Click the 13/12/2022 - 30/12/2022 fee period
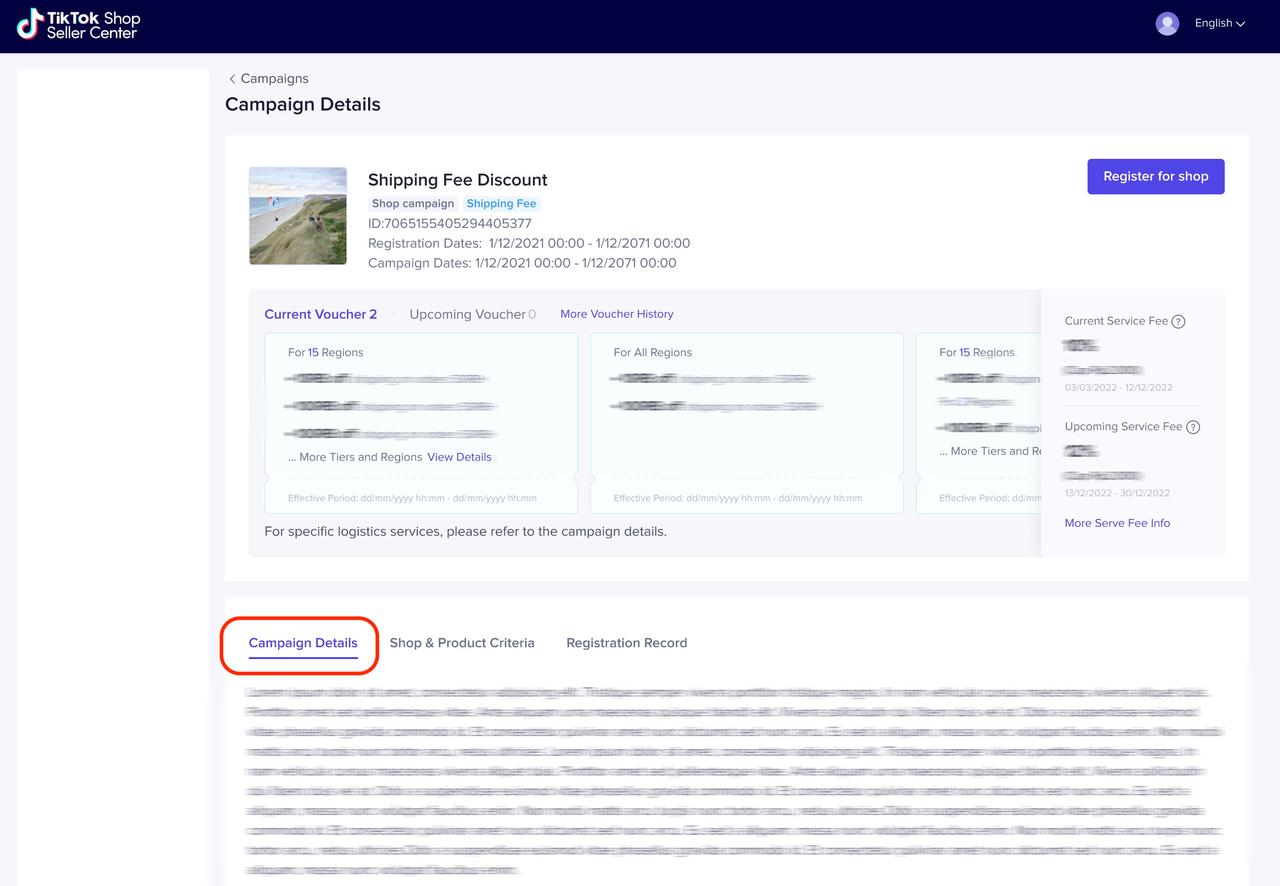The width and height of the screenshot is (1280, 886). 1117,493
